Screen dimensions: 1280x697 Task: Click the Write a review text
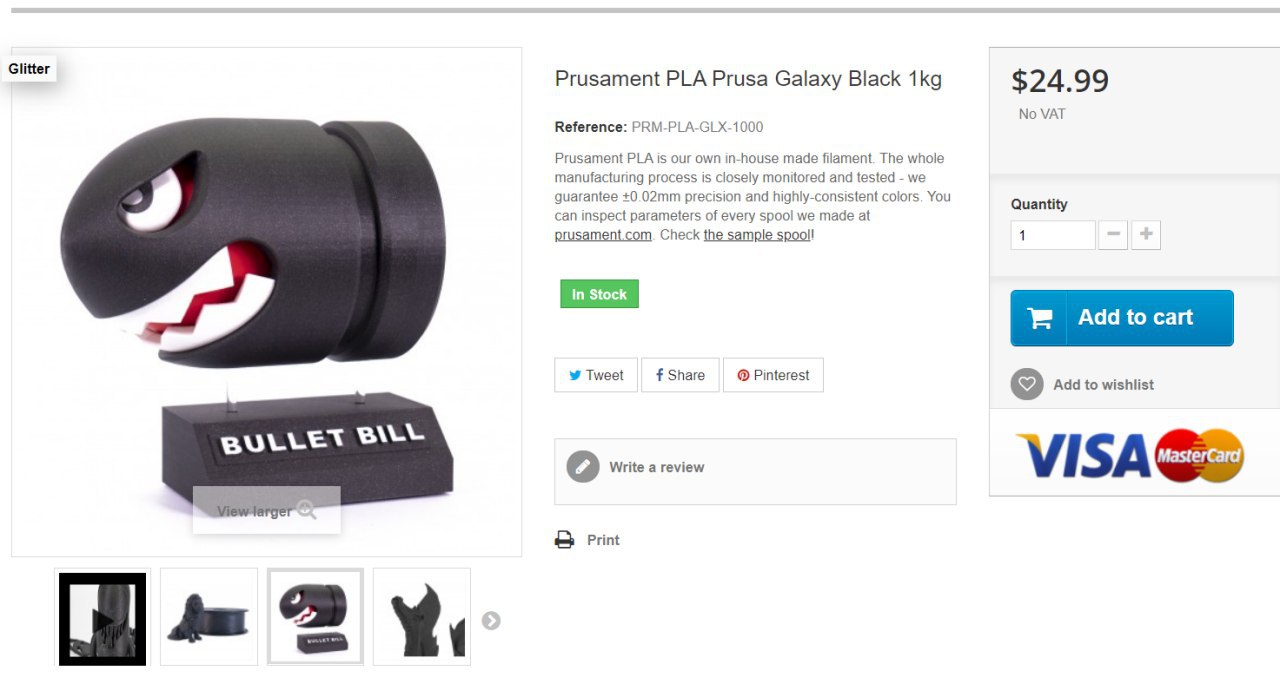coord(657,467)
